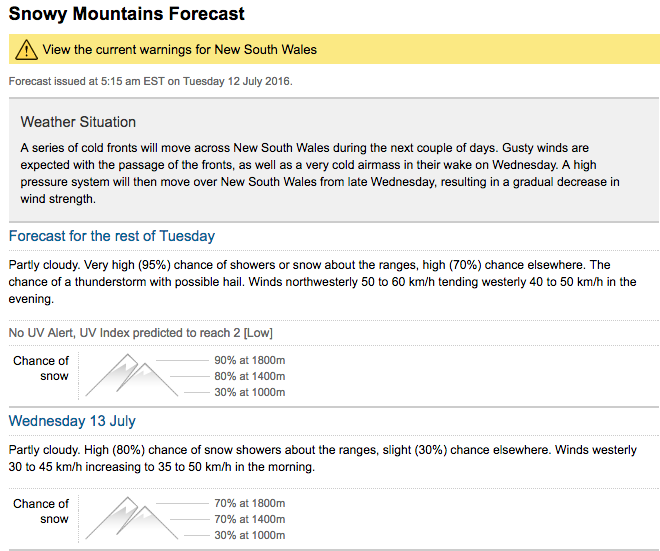
Task: Click the Tuesday partly cloudy forecast paragraph
Action: pos(322,282)
